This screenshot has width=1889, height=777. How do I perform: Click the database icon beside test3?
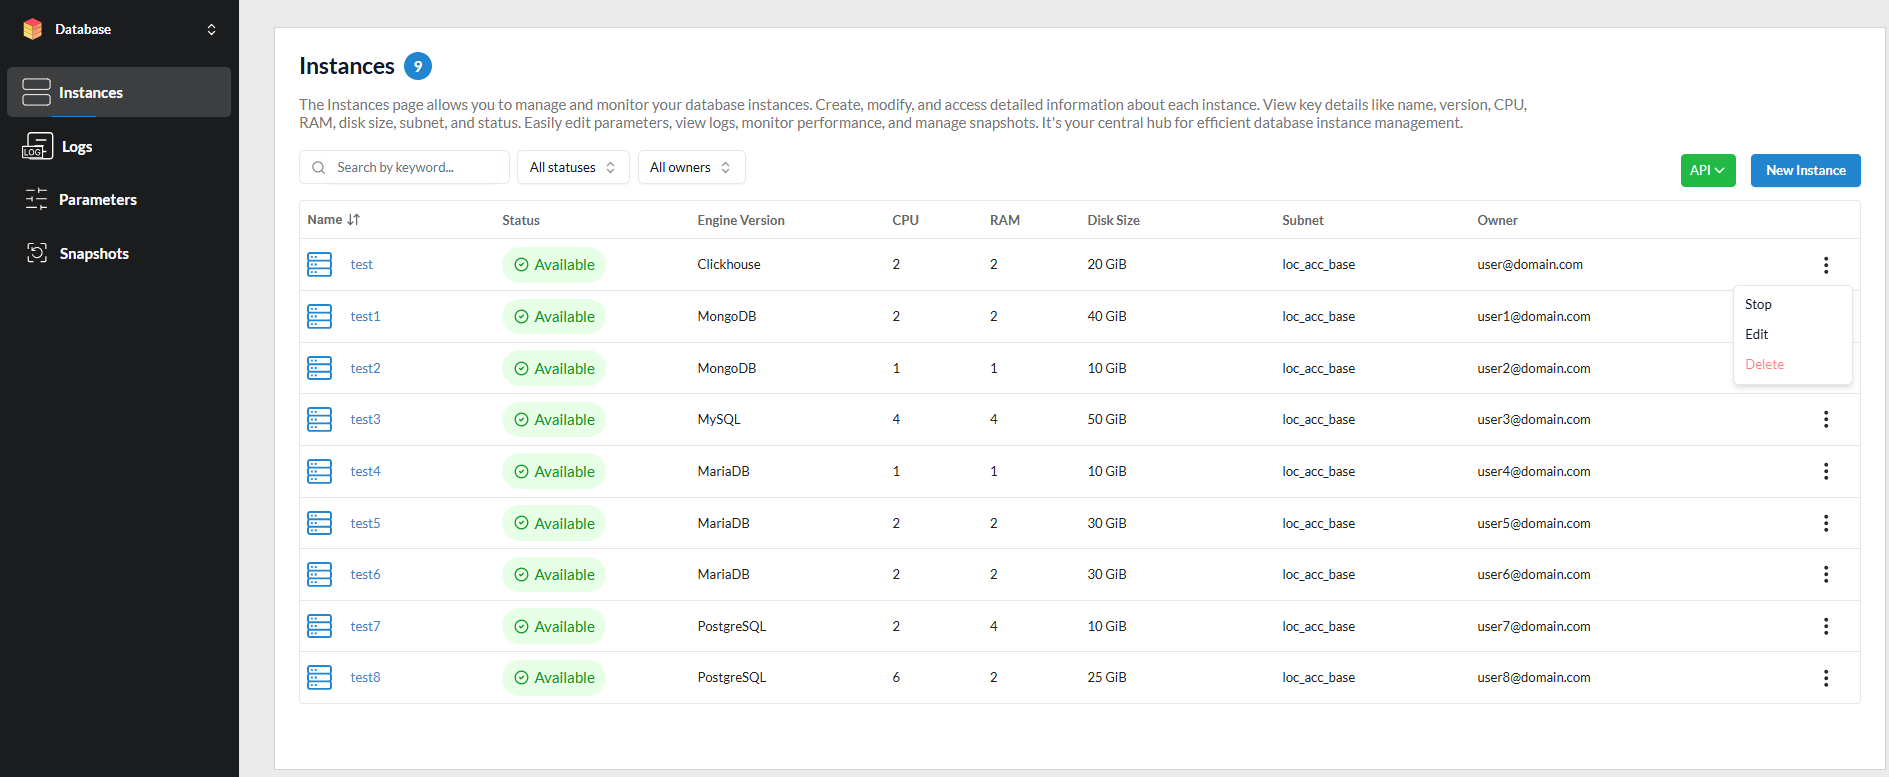pyautogui.click(x=319, y=419)
